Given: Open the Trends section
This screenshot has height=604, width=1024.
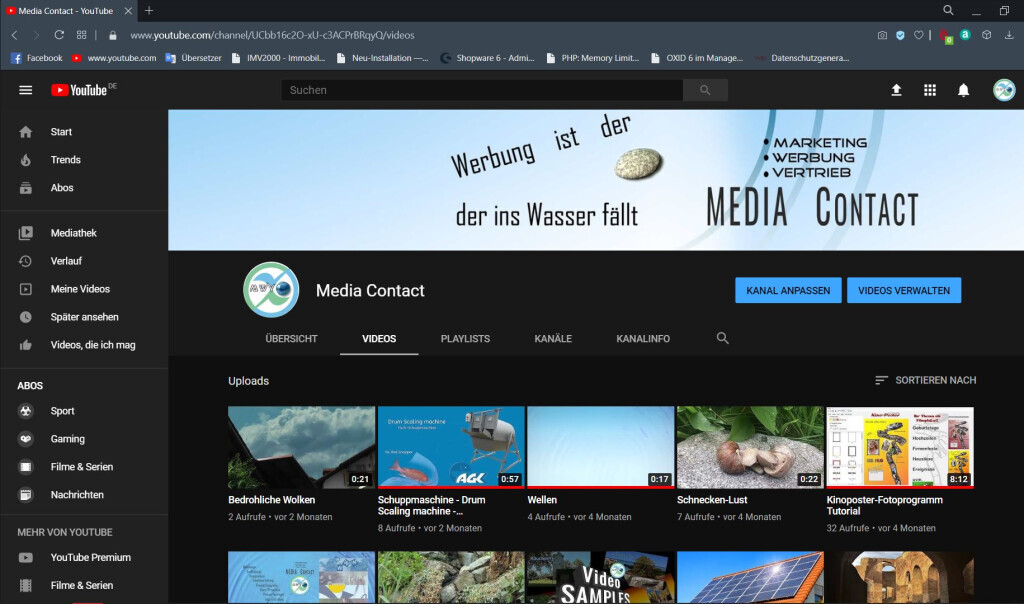Looking at the screenshot, I should tap(64, 159).
